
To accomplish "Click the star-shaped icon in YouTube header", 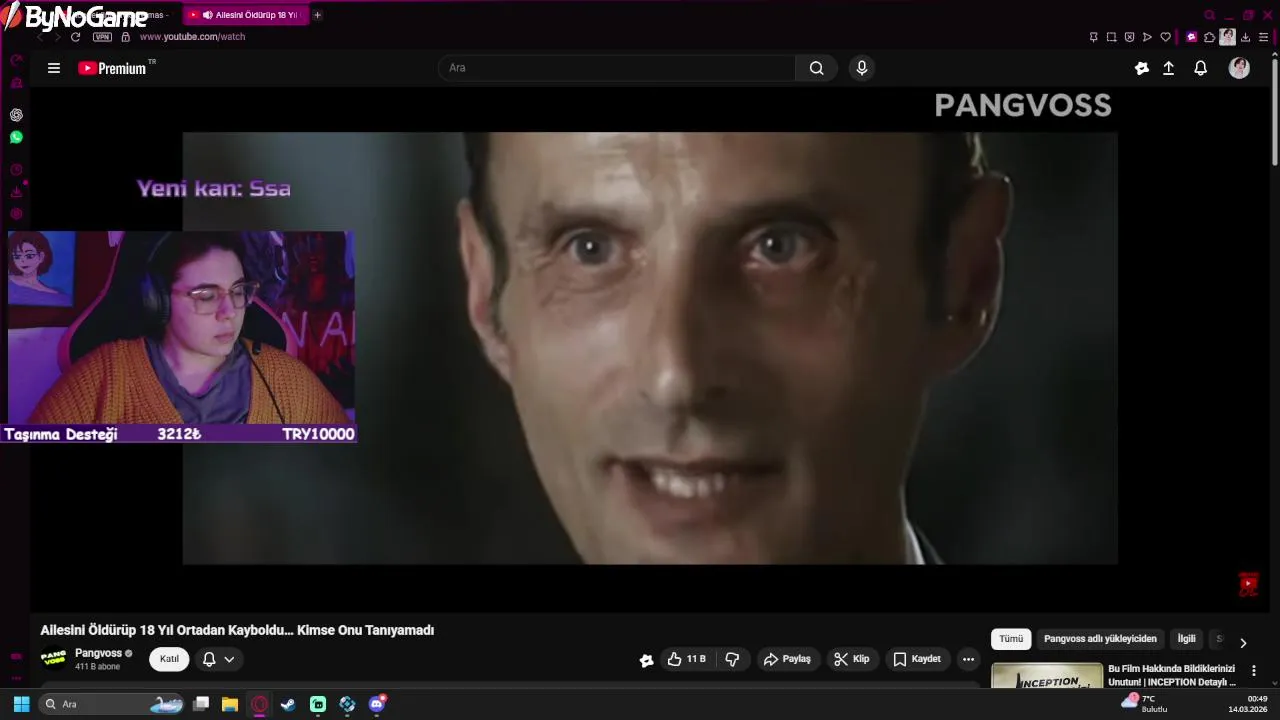I will point(1142,68).
